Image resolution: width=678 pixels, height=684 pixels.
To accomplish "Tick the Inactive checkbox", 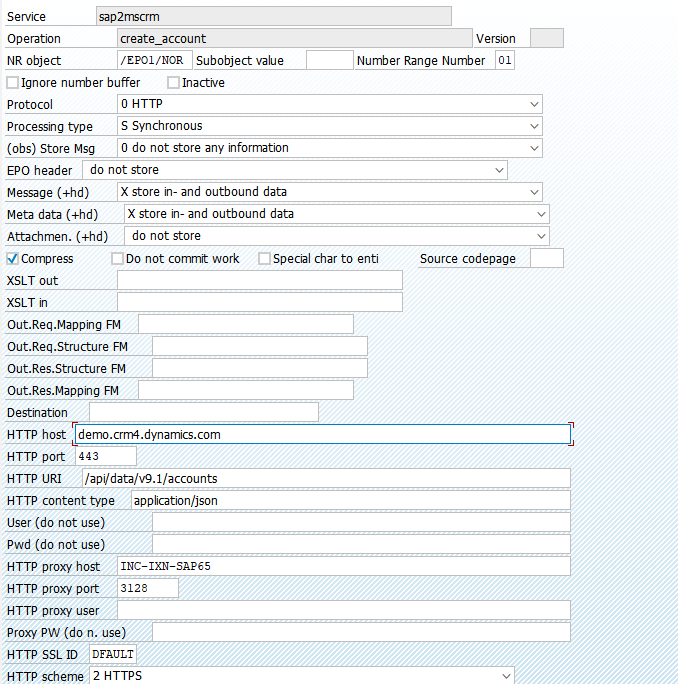I will [173, 82].
